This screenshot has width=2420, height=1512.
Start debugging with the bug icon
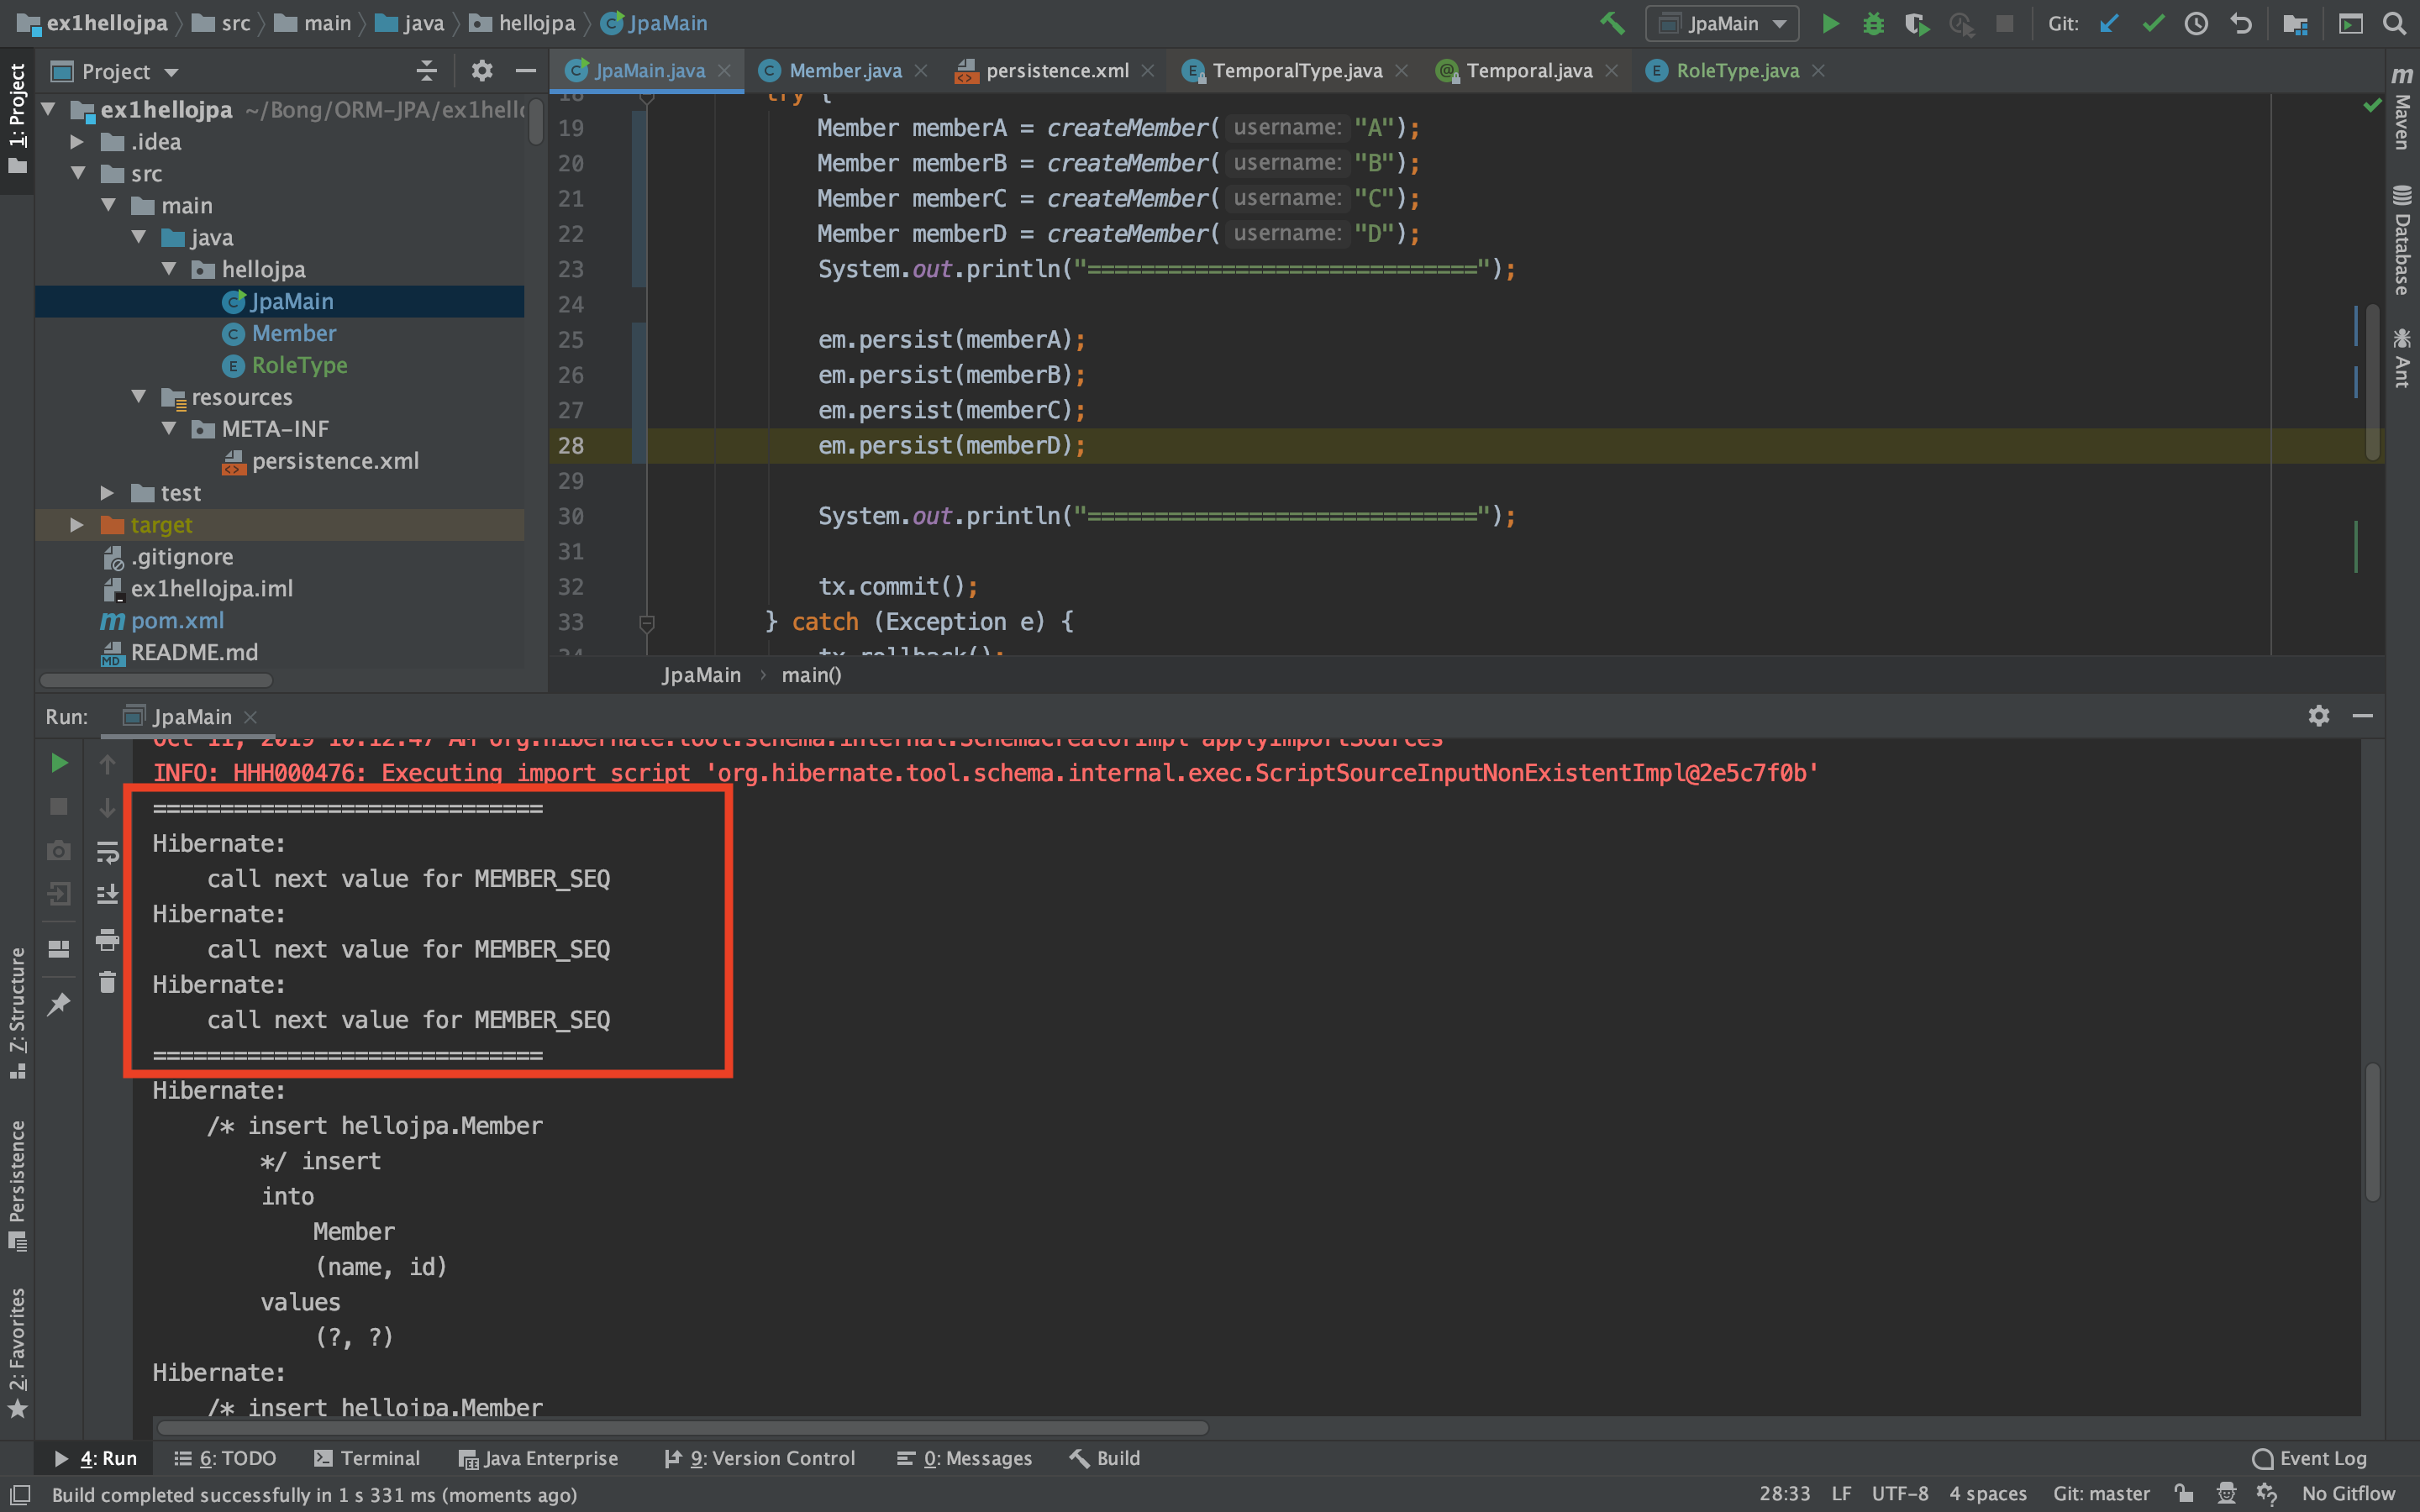click(x=1873, y=23)
